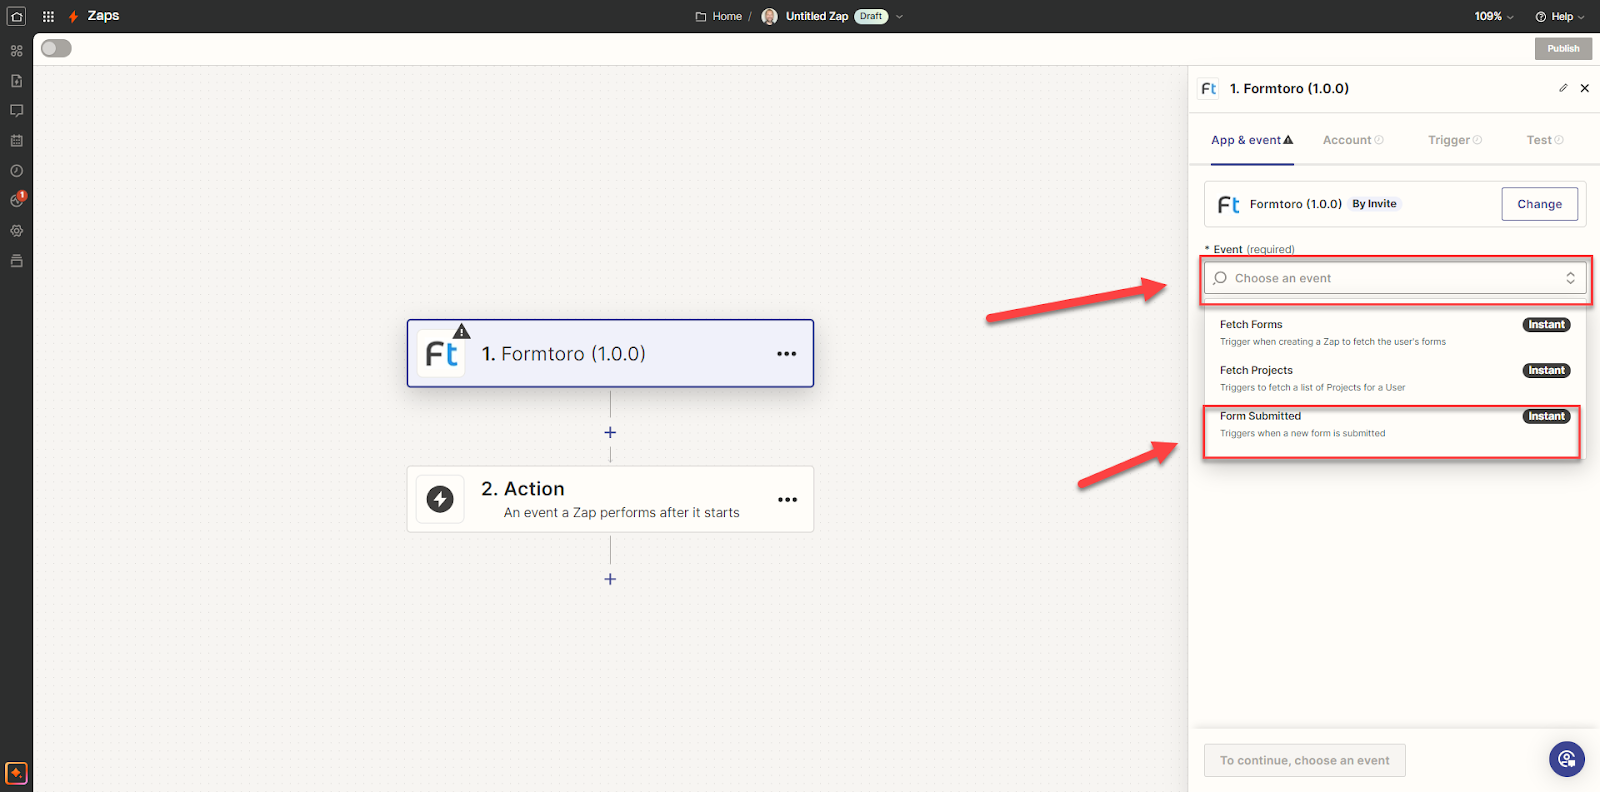
Task: Switch to the Test tab
Action: 1545,140
